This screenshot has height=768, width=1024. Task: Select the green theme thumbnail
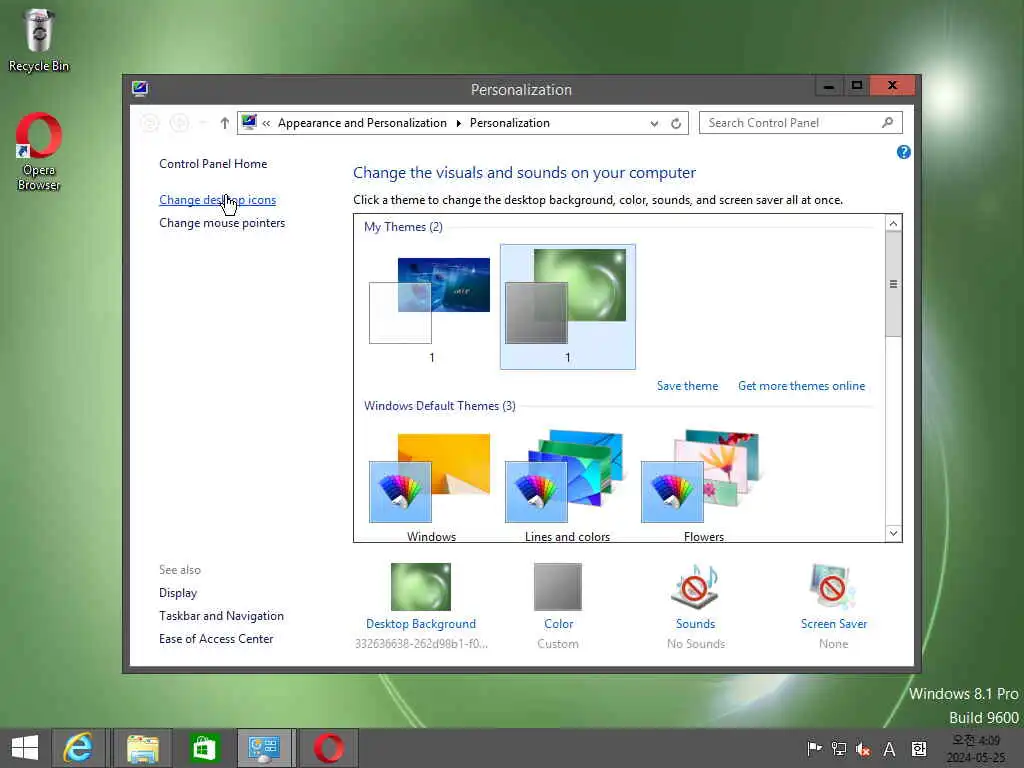(x=568, y=307)
